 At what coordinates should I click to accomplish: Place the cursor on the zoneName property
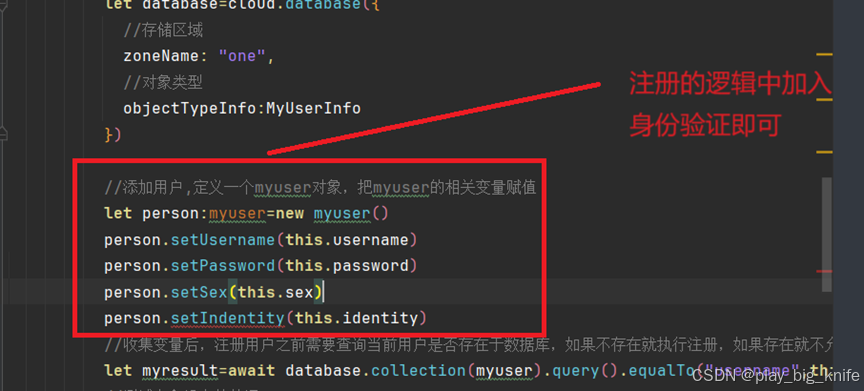tap(161, 56)
